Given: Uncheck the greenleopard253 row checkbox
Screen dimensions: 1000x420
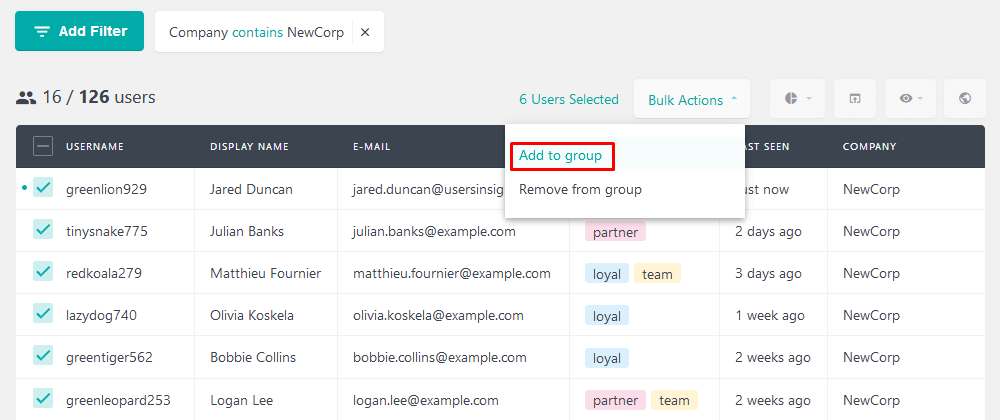Looking at the screenshot, I should coord(43,399).
